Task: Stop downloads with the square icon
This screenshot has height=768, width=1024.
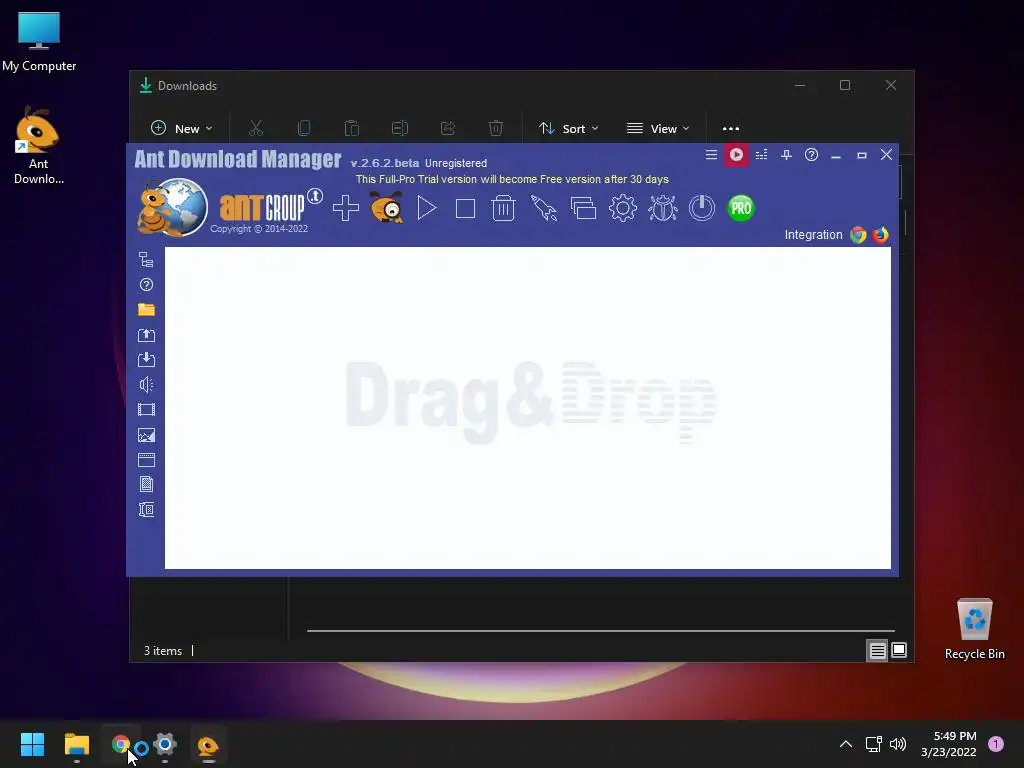Action: [x=465, y=208]
